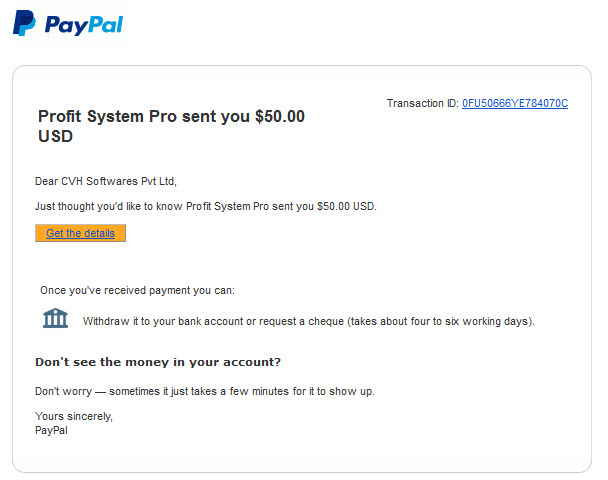The width and height of the screenshot is (608, 480).
Task: Open the Get the details button
Action: pos(80,233)
